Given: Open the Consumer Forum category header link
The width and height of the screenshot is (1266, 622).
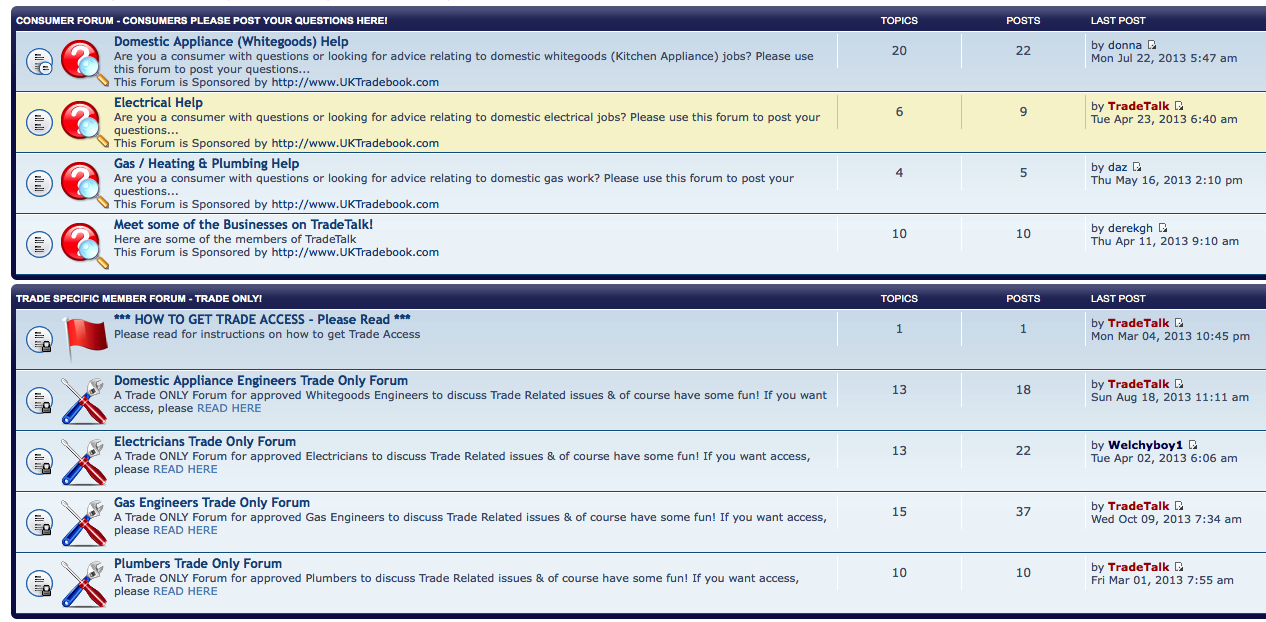Looking at the screenshot, I should (x=202, y=21).
